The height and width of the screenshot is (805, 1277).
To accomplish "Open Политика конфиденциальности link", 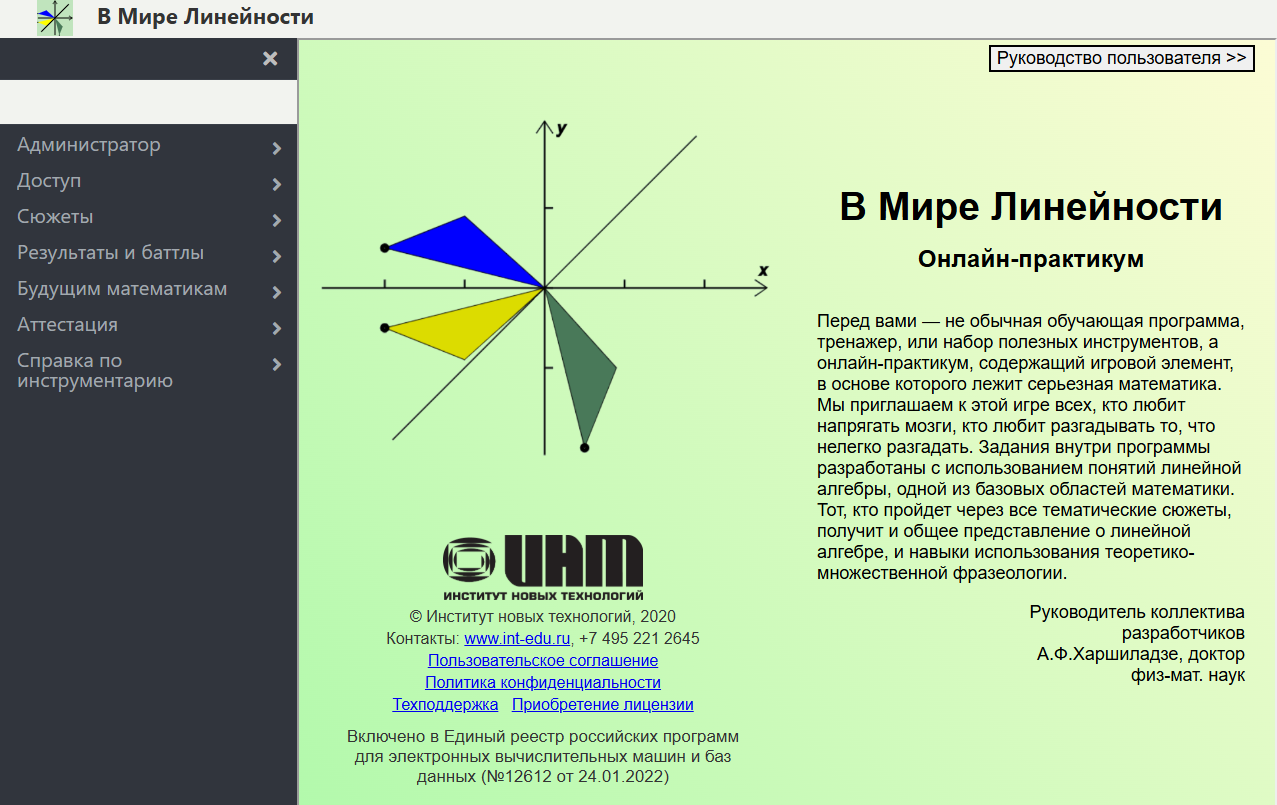I will tap(543, 682).
